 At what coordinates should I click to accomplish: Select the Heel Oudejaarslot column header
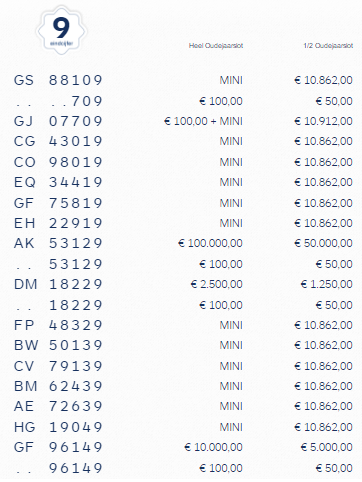216,46
